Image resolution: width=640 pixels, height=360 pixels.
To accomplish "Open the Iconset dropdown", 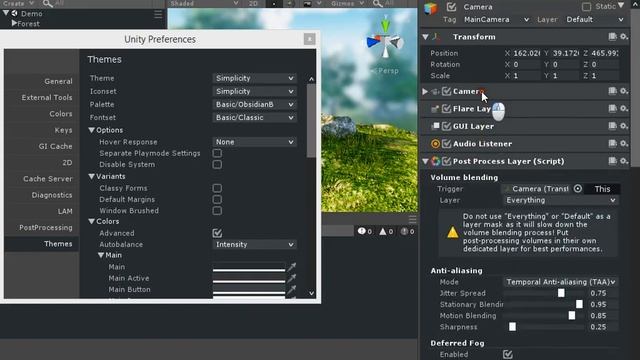I will click(254, 91).
